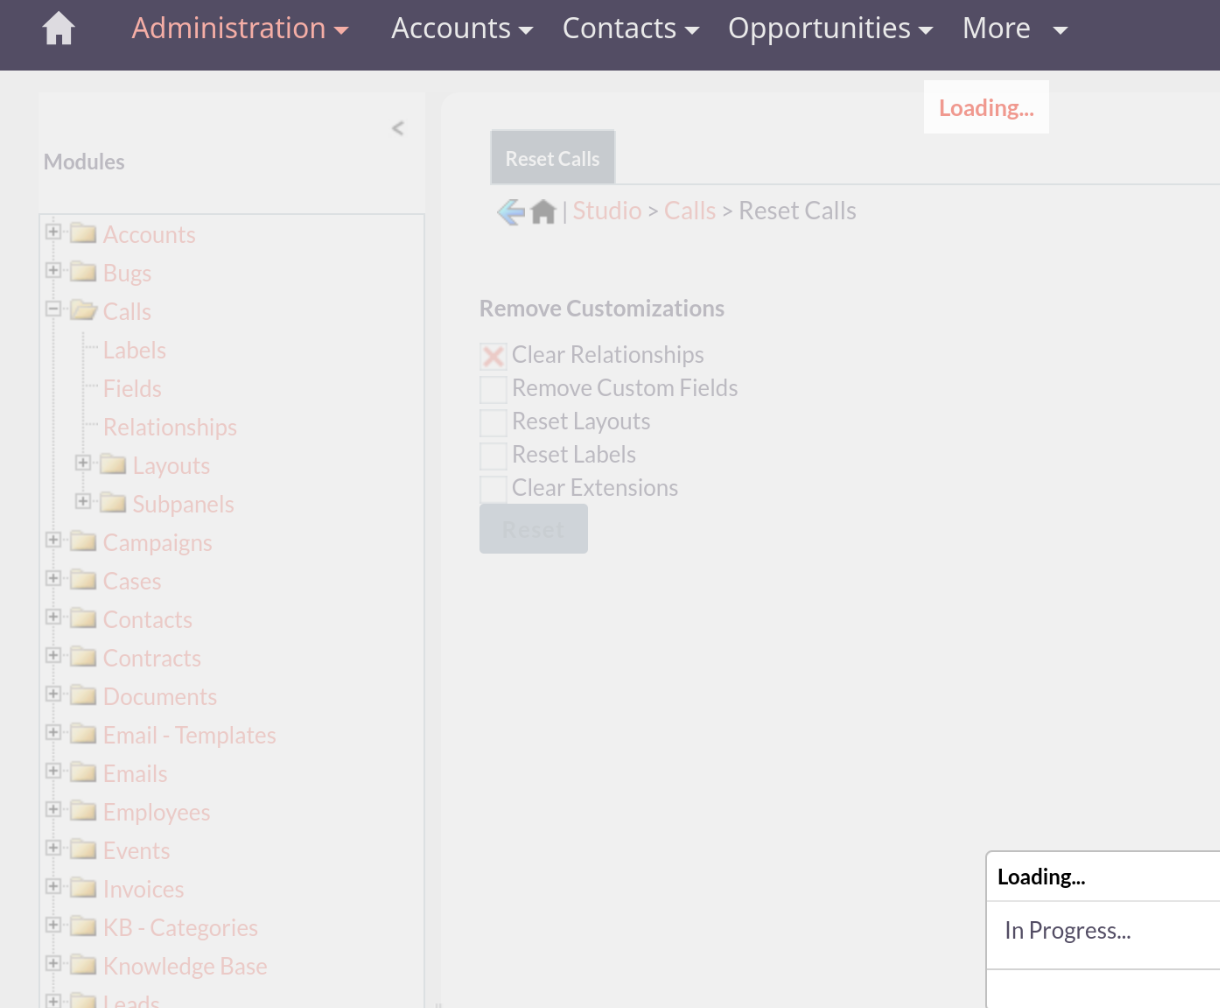
Task: Collapse the Calls tree node
Action: 53,310
